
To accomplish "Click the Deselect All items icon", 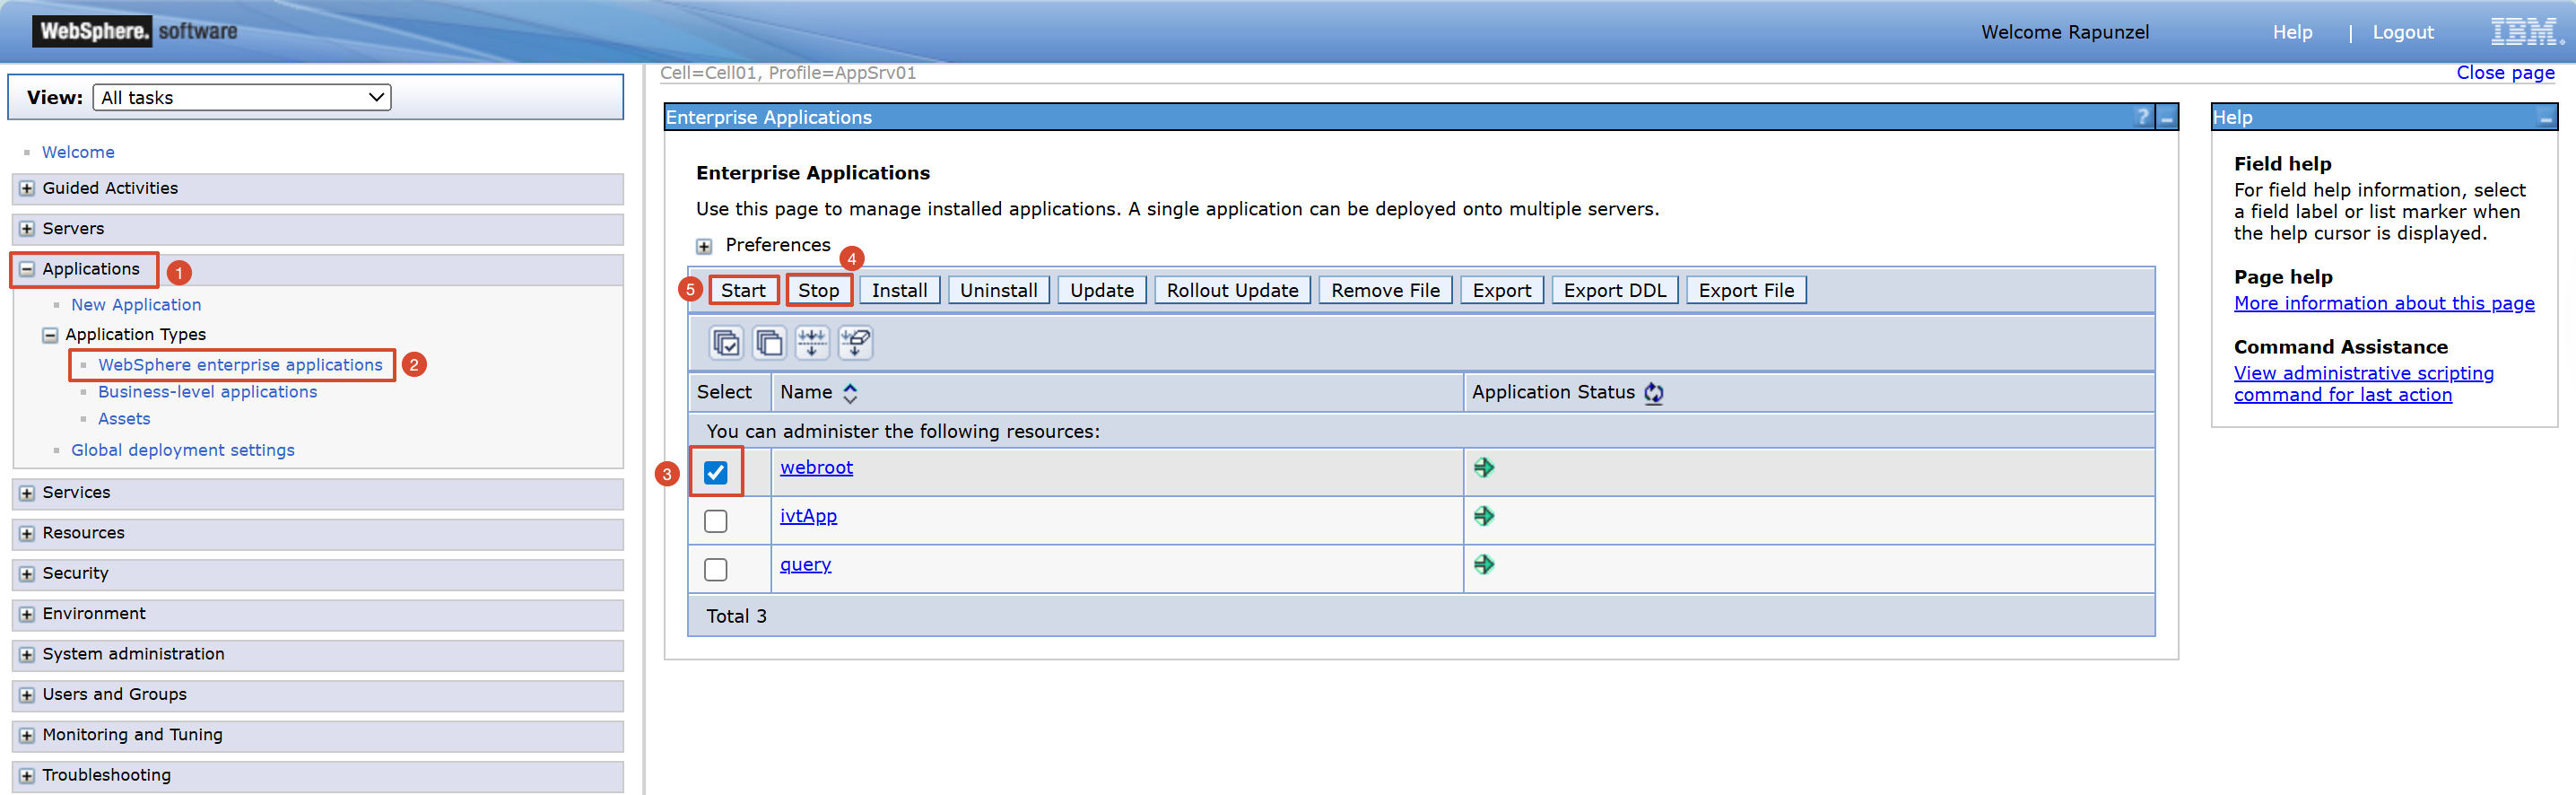I will click(x=769, y=343).
